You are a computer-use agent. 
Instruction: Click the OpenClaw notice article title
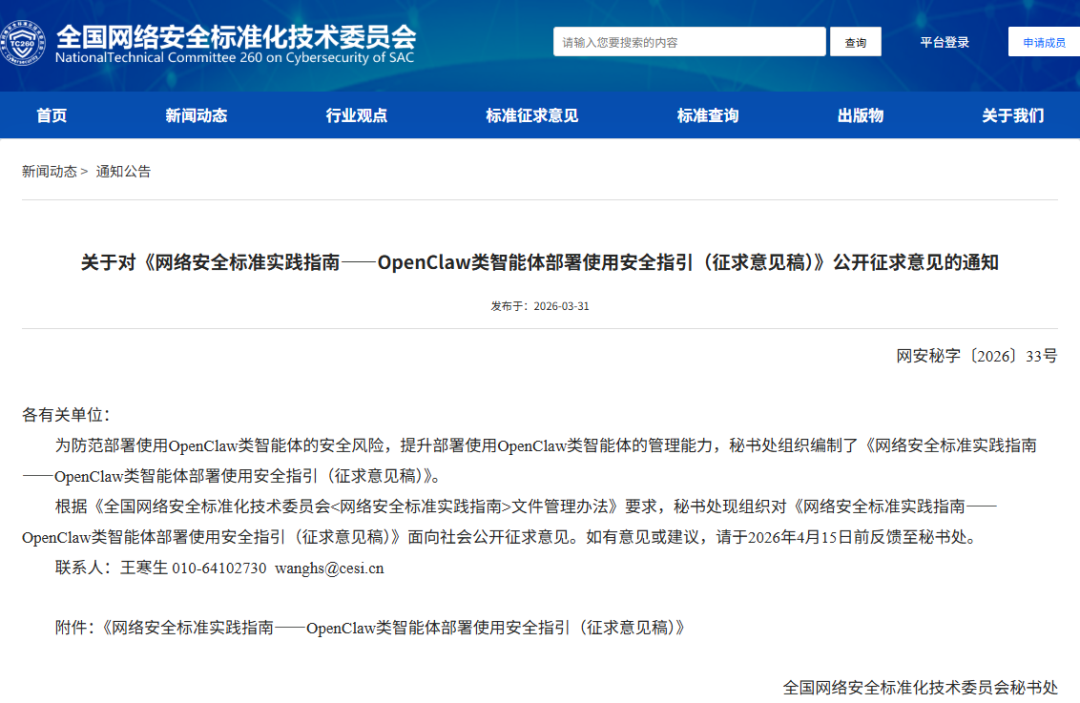click(x=540, y=263)
